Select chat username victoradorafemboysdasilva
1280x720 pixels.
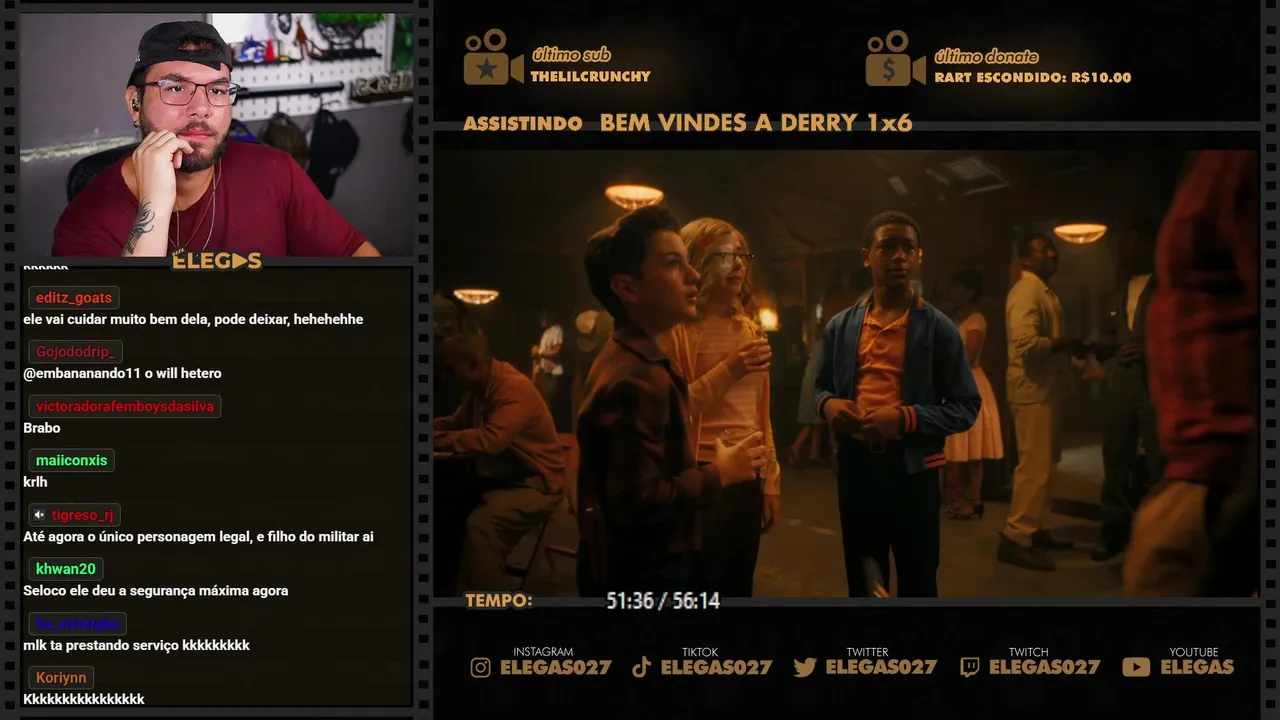pyautogui.click(x=125, y=406)
